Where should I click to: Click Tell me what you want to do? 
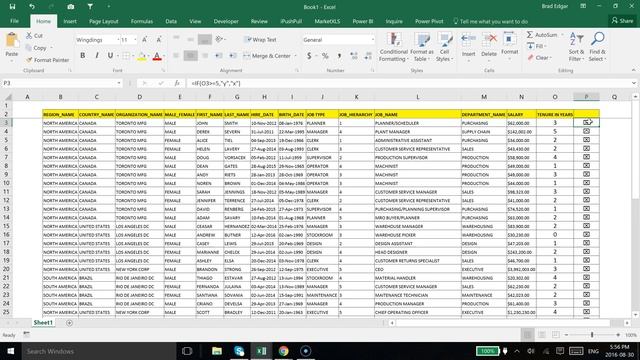click(x=491, y=21)
